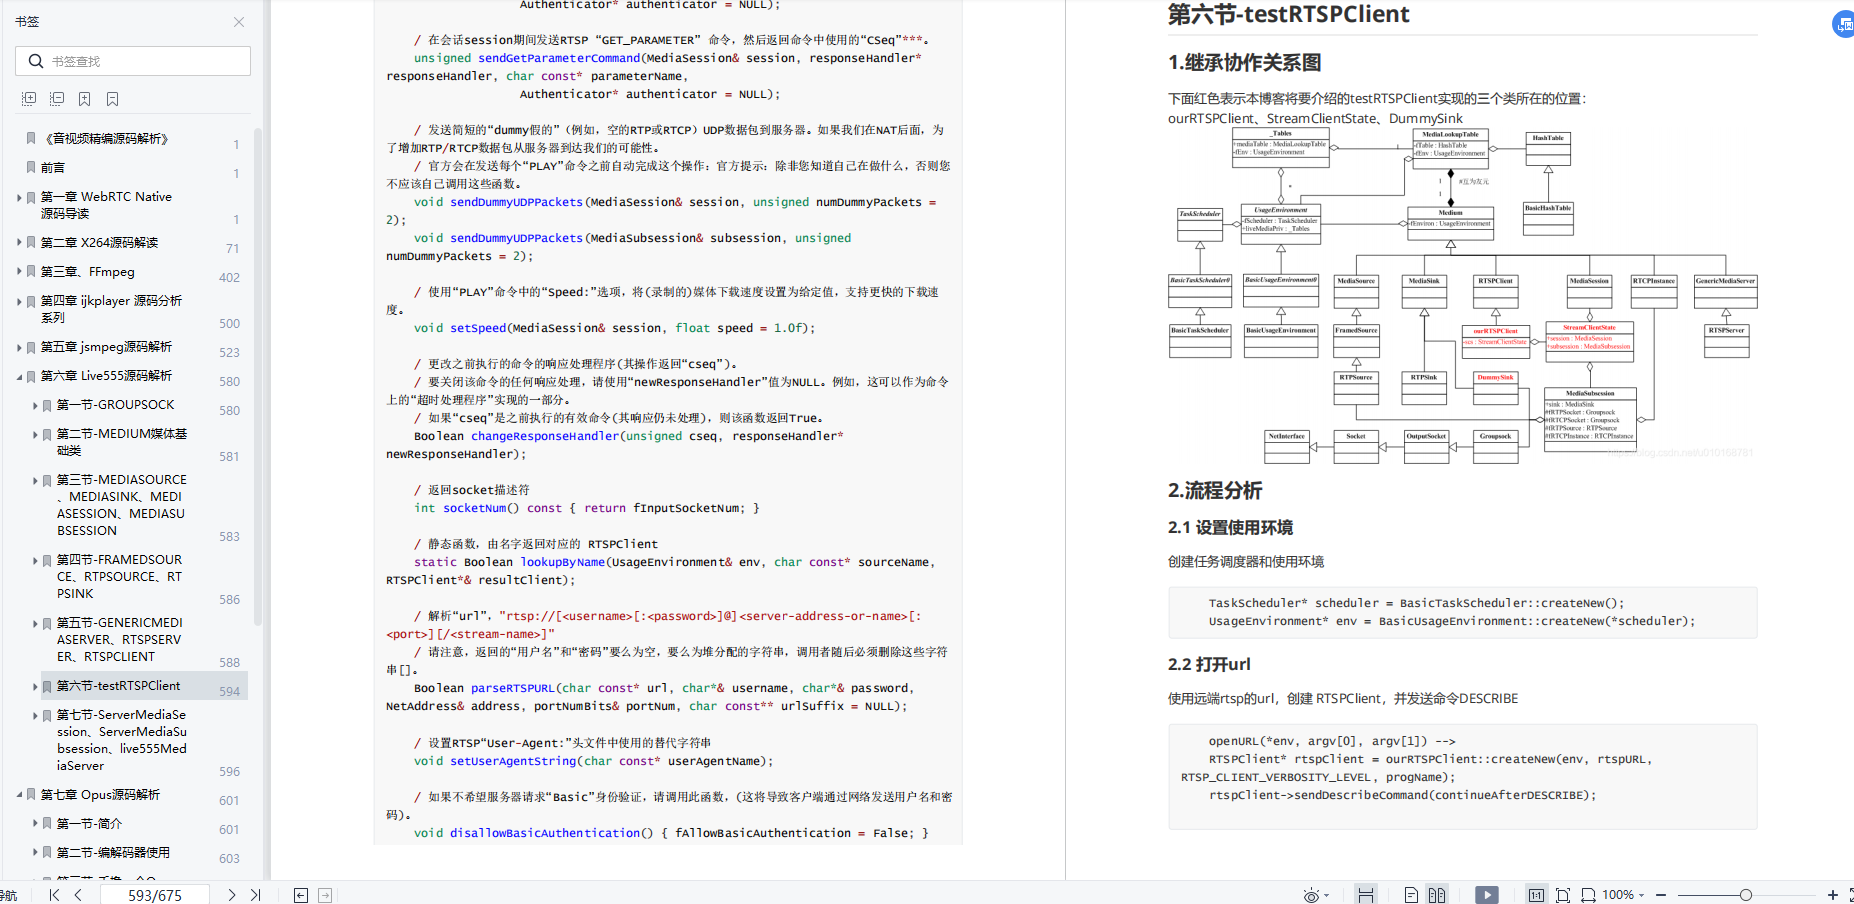This screenshot has height=904, width=1854.
Task: Collapse all bookmarks icon
Action: pyautogui.click(x=57, y=99)
